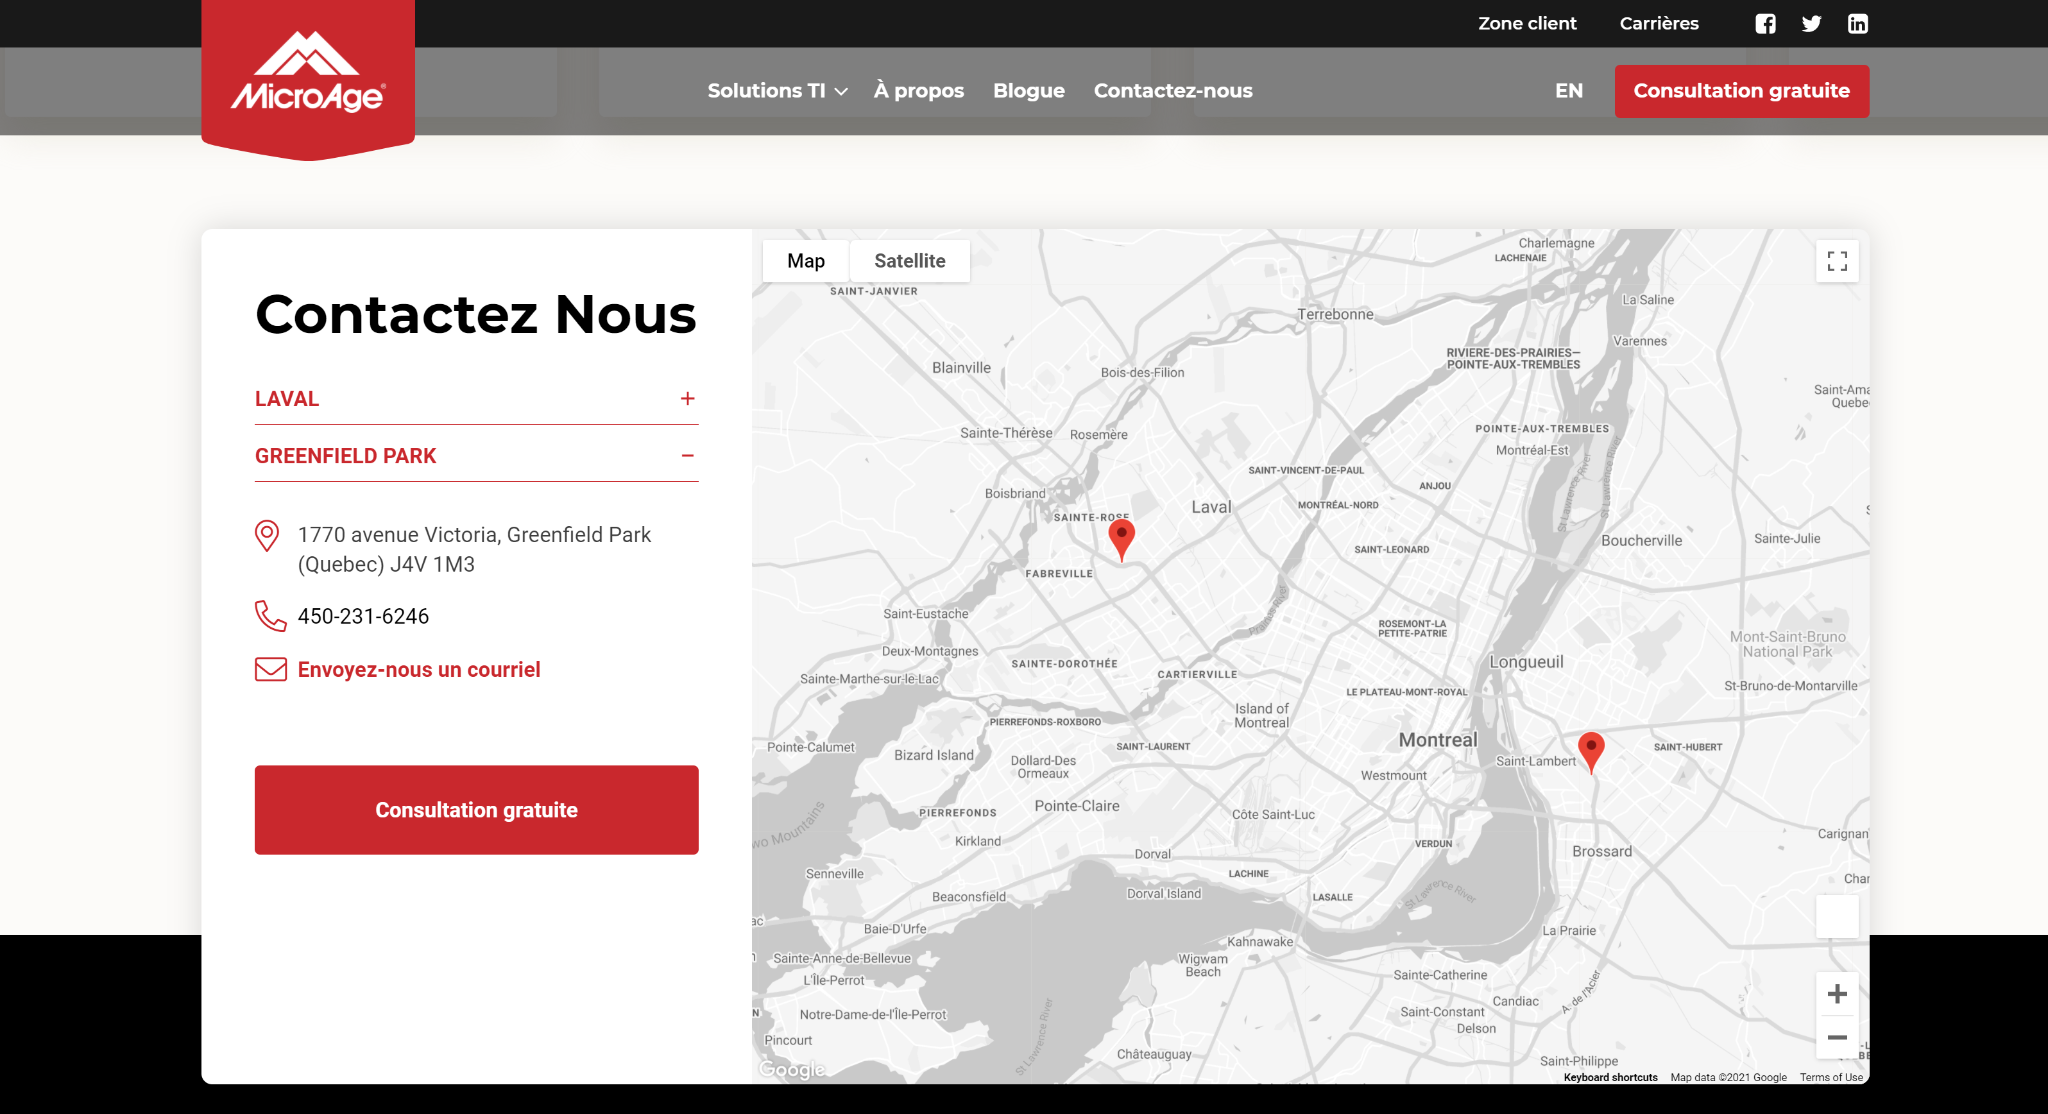
Task: Toggle map fullscreen view
Action: pos(1837,261)
